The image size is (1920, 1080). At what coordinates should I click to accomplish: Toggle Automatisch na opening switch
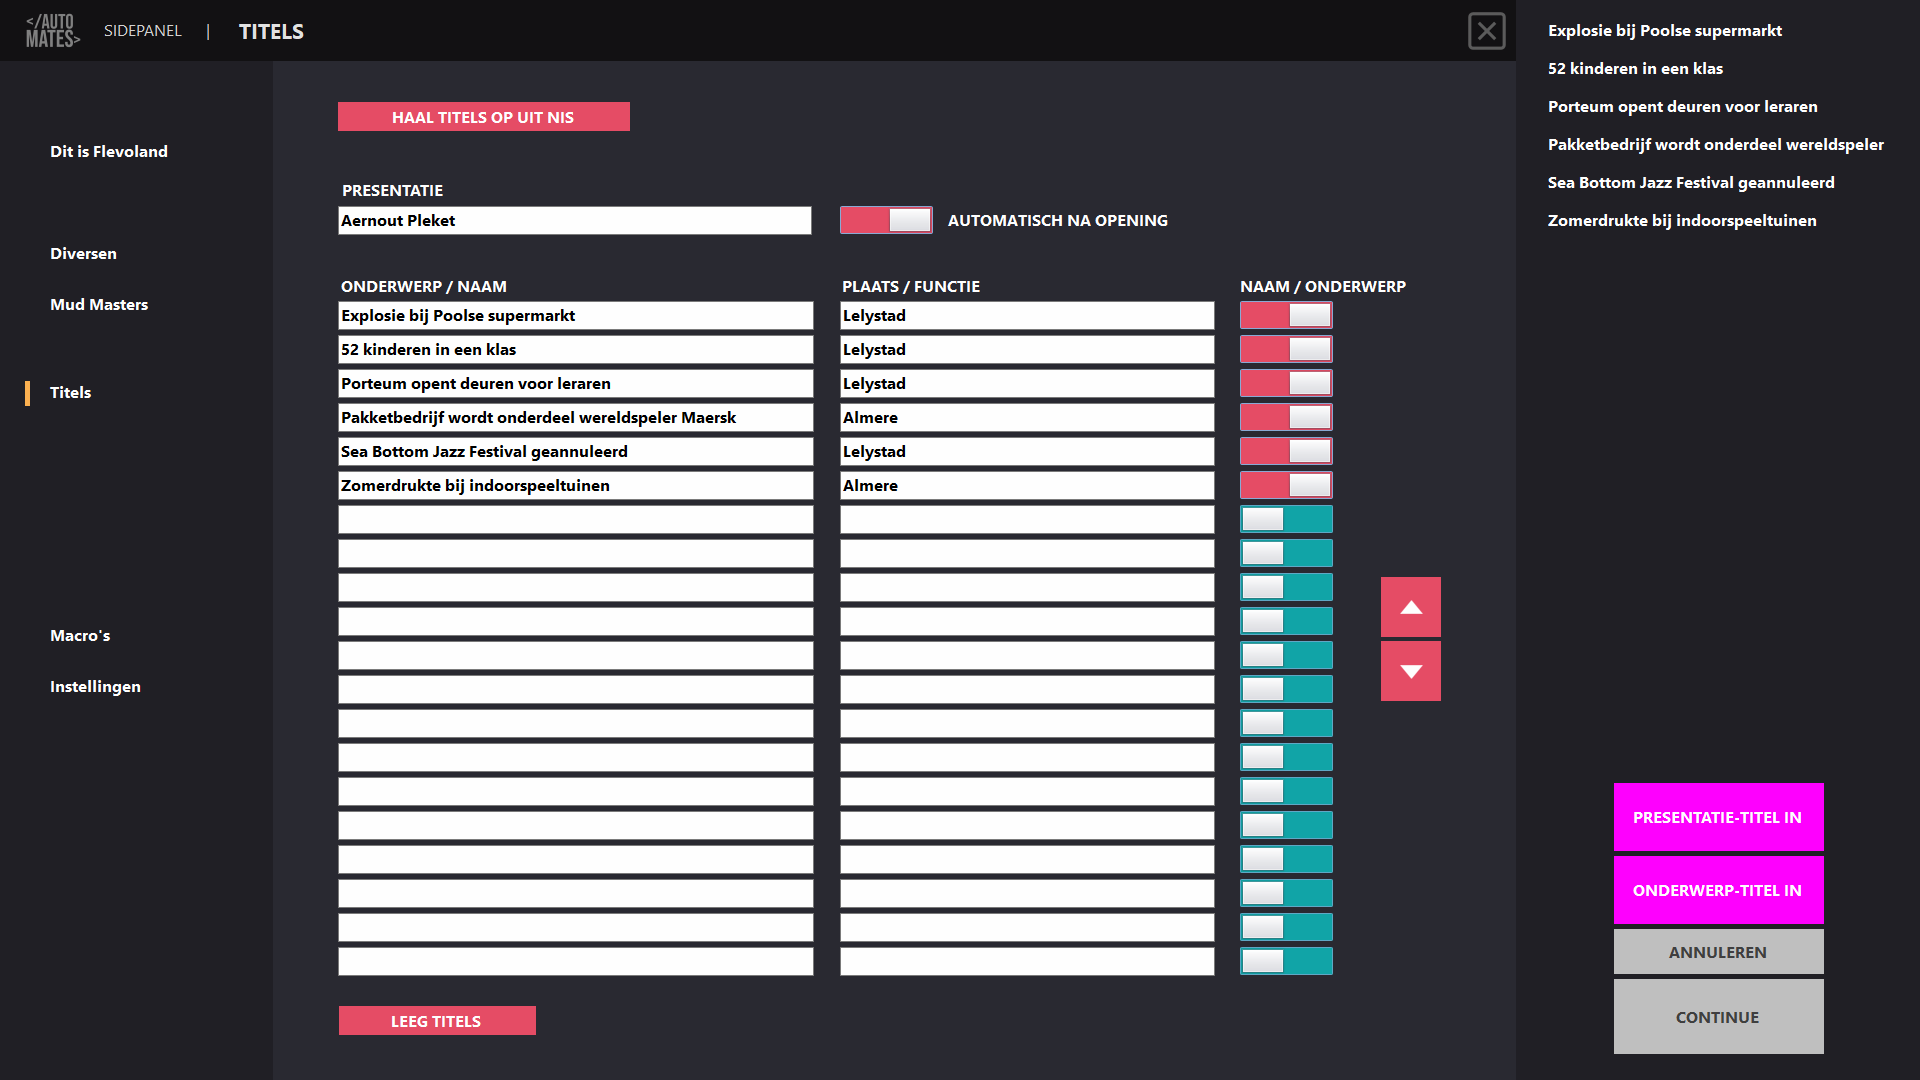886,220
